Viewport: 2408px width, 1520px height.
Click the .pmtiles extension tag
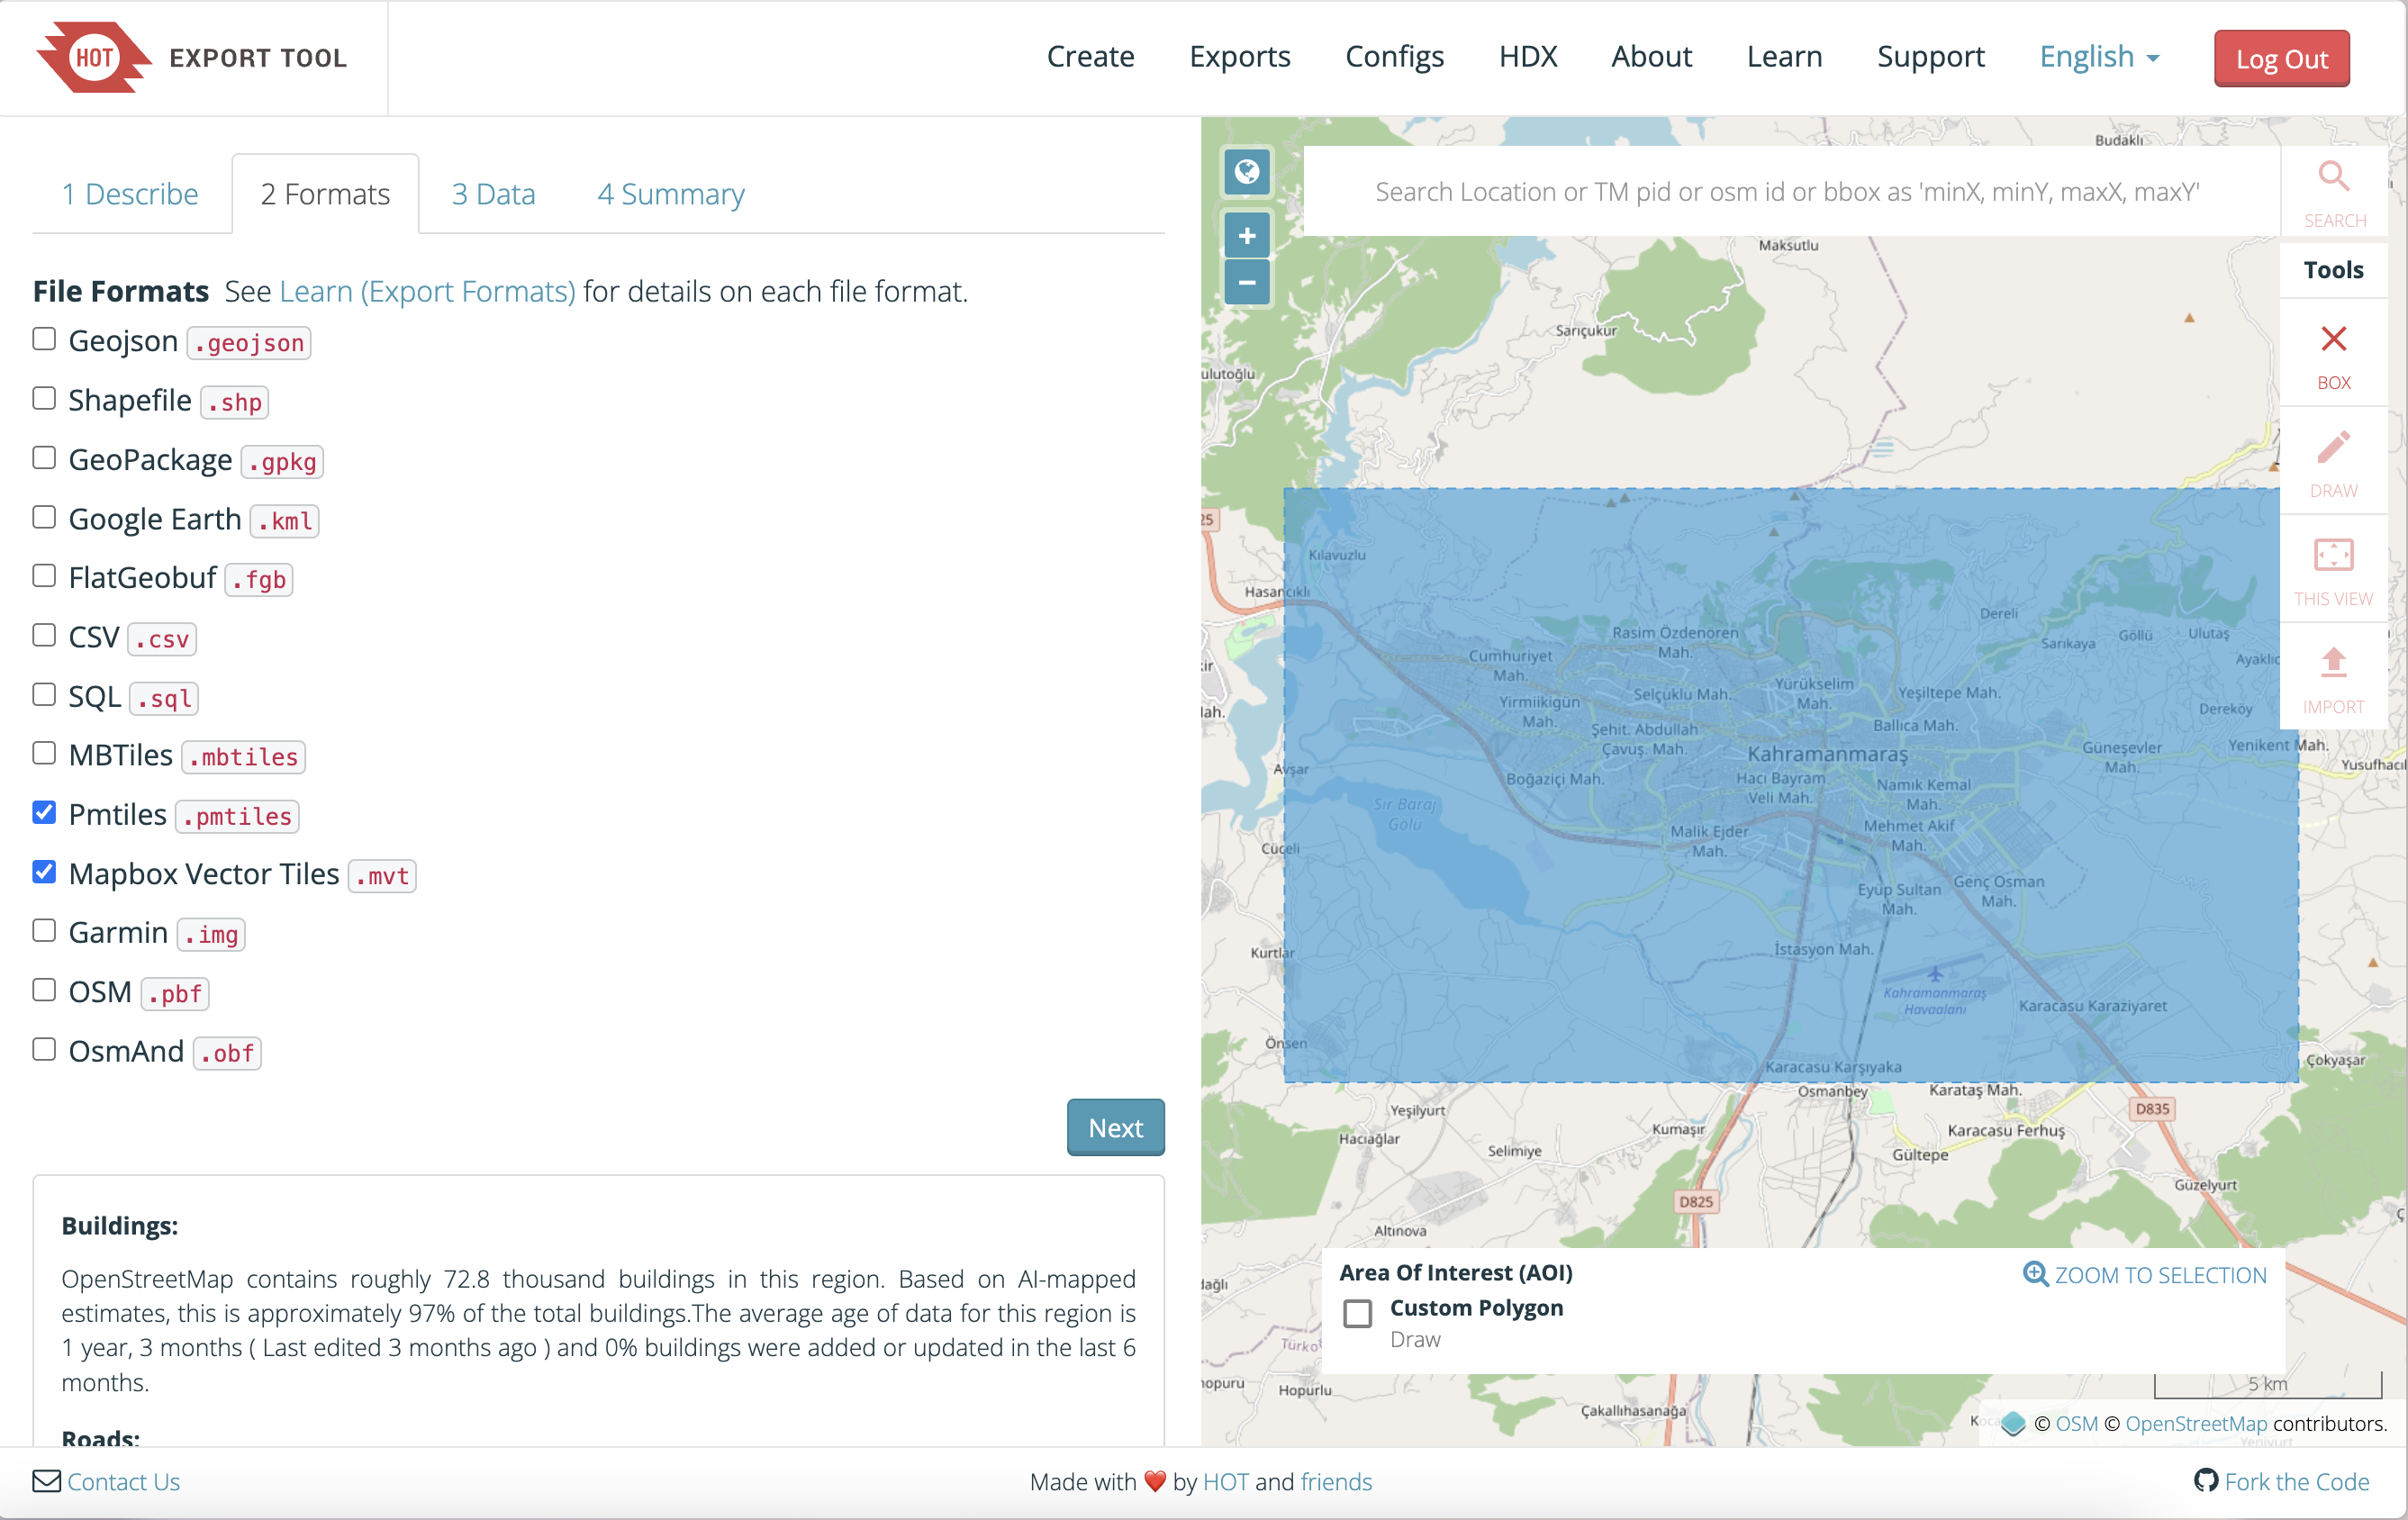click(x=237, y=816)
